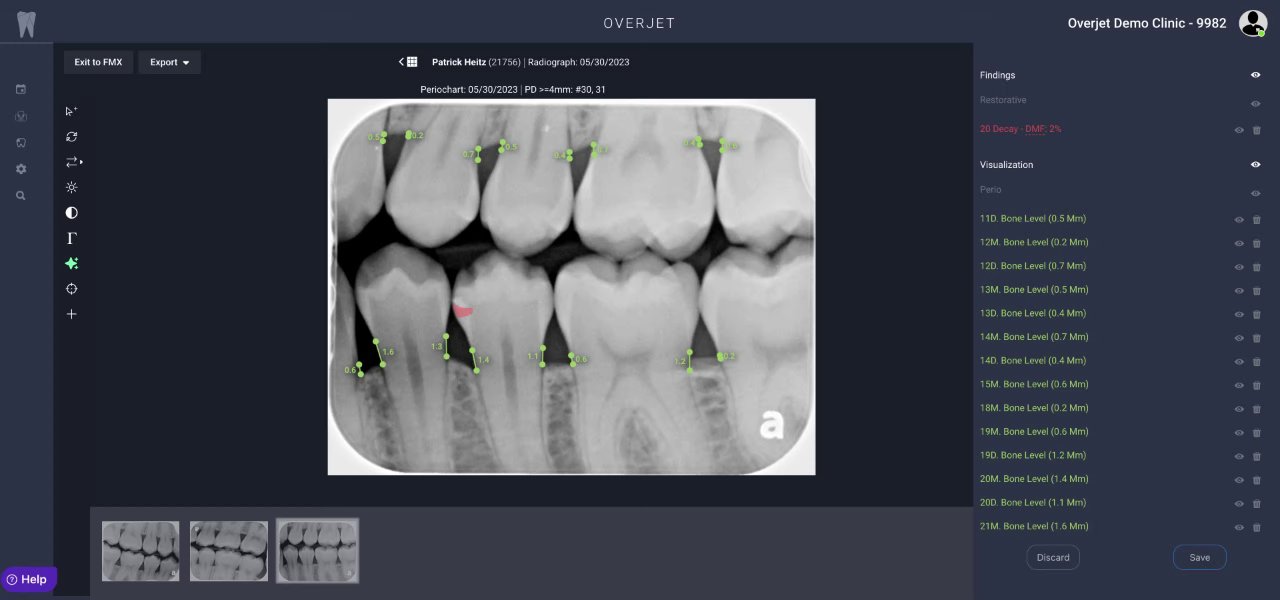Image resolution: width=1280 pixels, height=600 pixels.
Task: Go back to the radiograph grid view
Action: tap(408, 62)
